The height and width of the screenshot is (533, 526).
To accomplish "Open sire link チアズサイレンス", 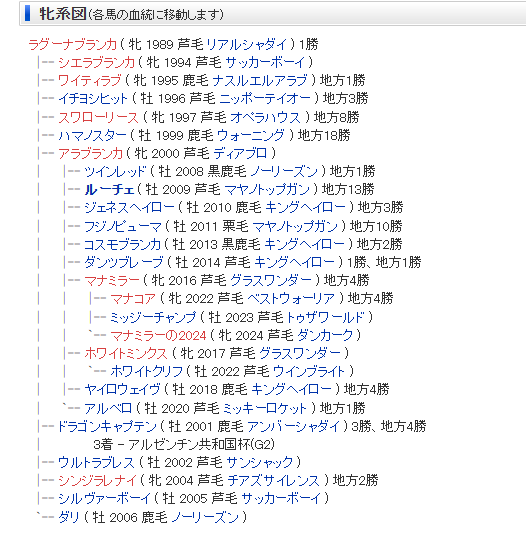I will pos(274,481).
